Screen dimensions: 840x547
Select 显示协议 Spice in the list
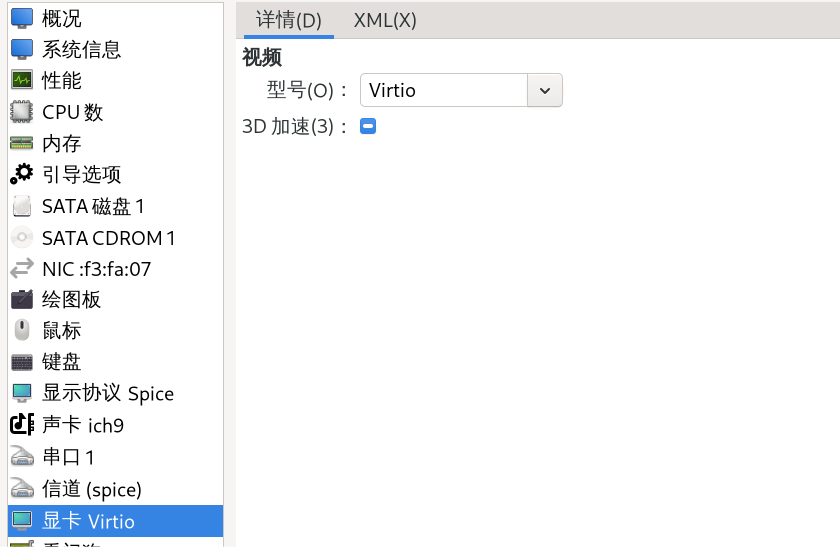[107, 393]
